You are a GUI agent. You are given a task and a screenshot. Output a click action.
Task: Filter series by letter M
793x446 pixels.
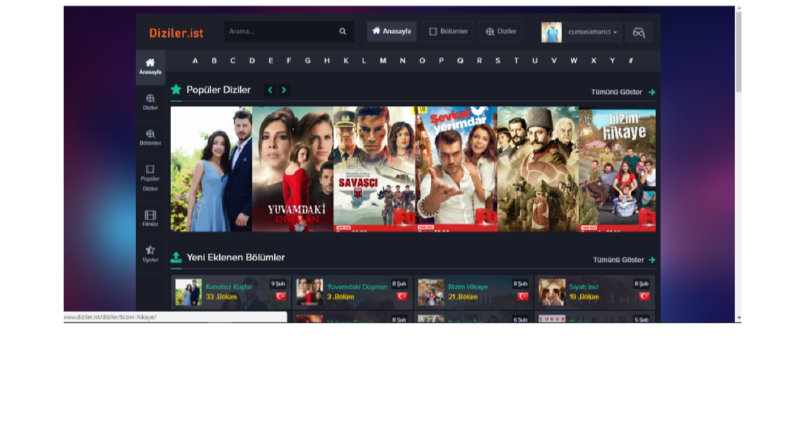click(x=383, y=61)
